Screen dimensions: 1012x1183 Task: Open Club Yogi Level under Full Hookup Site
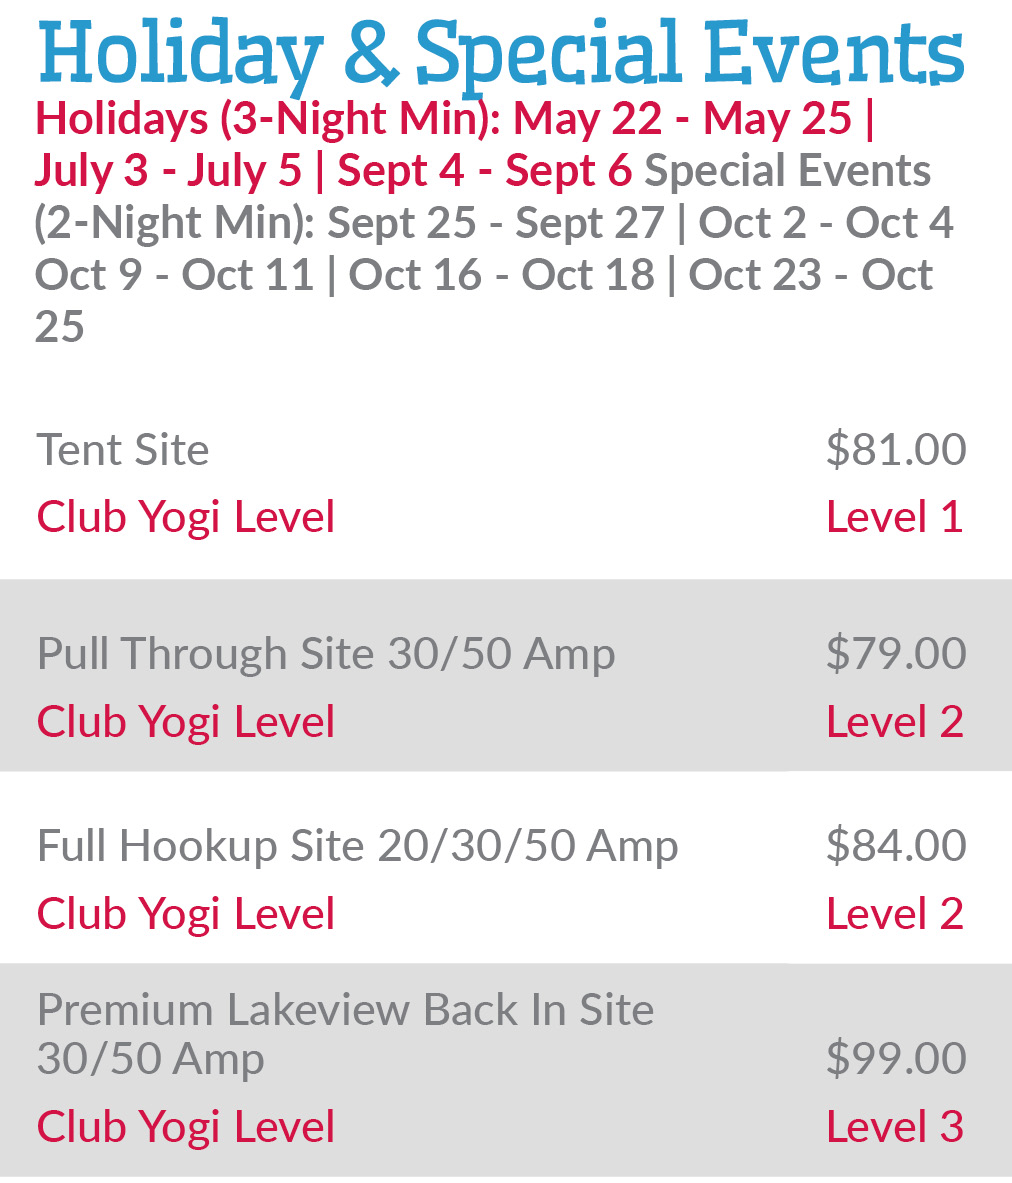186,914
